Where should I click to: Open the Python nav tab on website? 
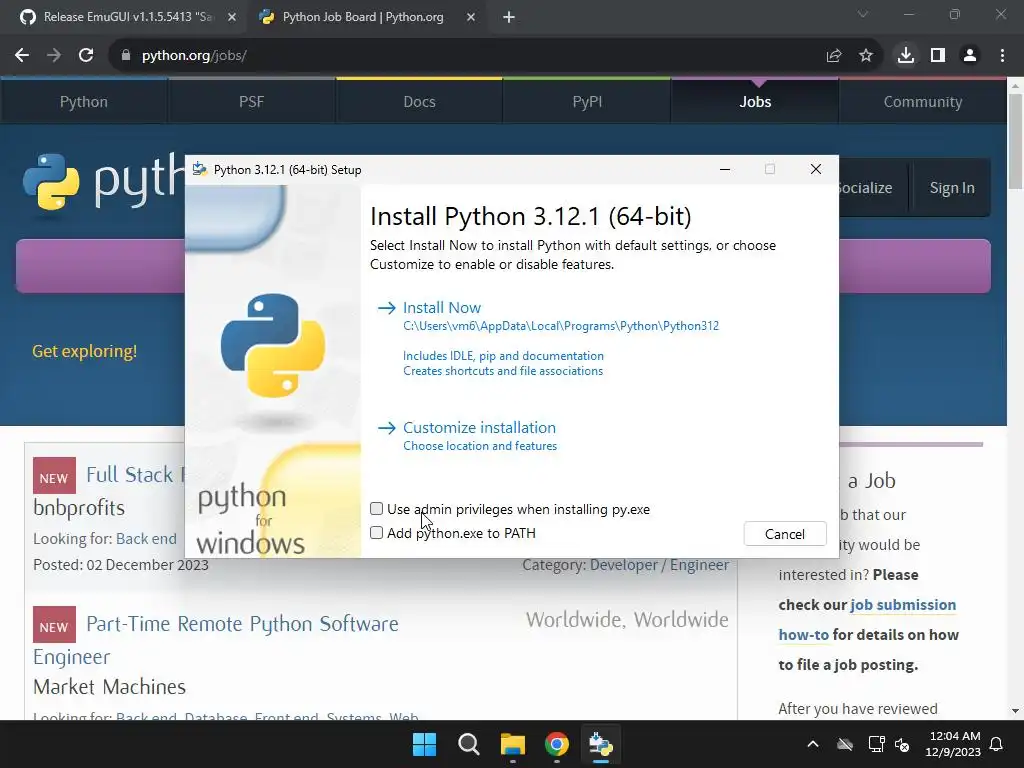pos(84,102)
